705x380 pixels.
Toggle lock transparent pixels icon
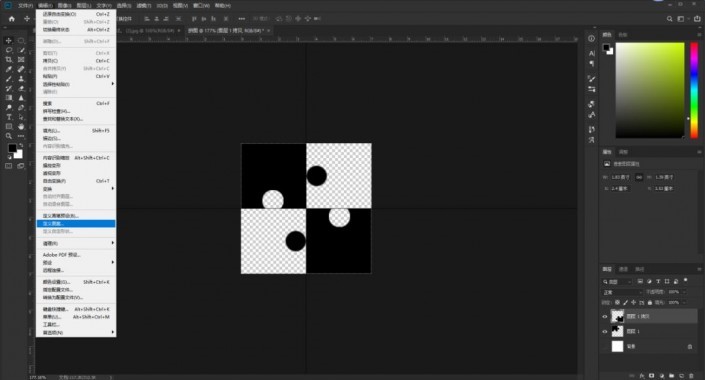[617, 303]
